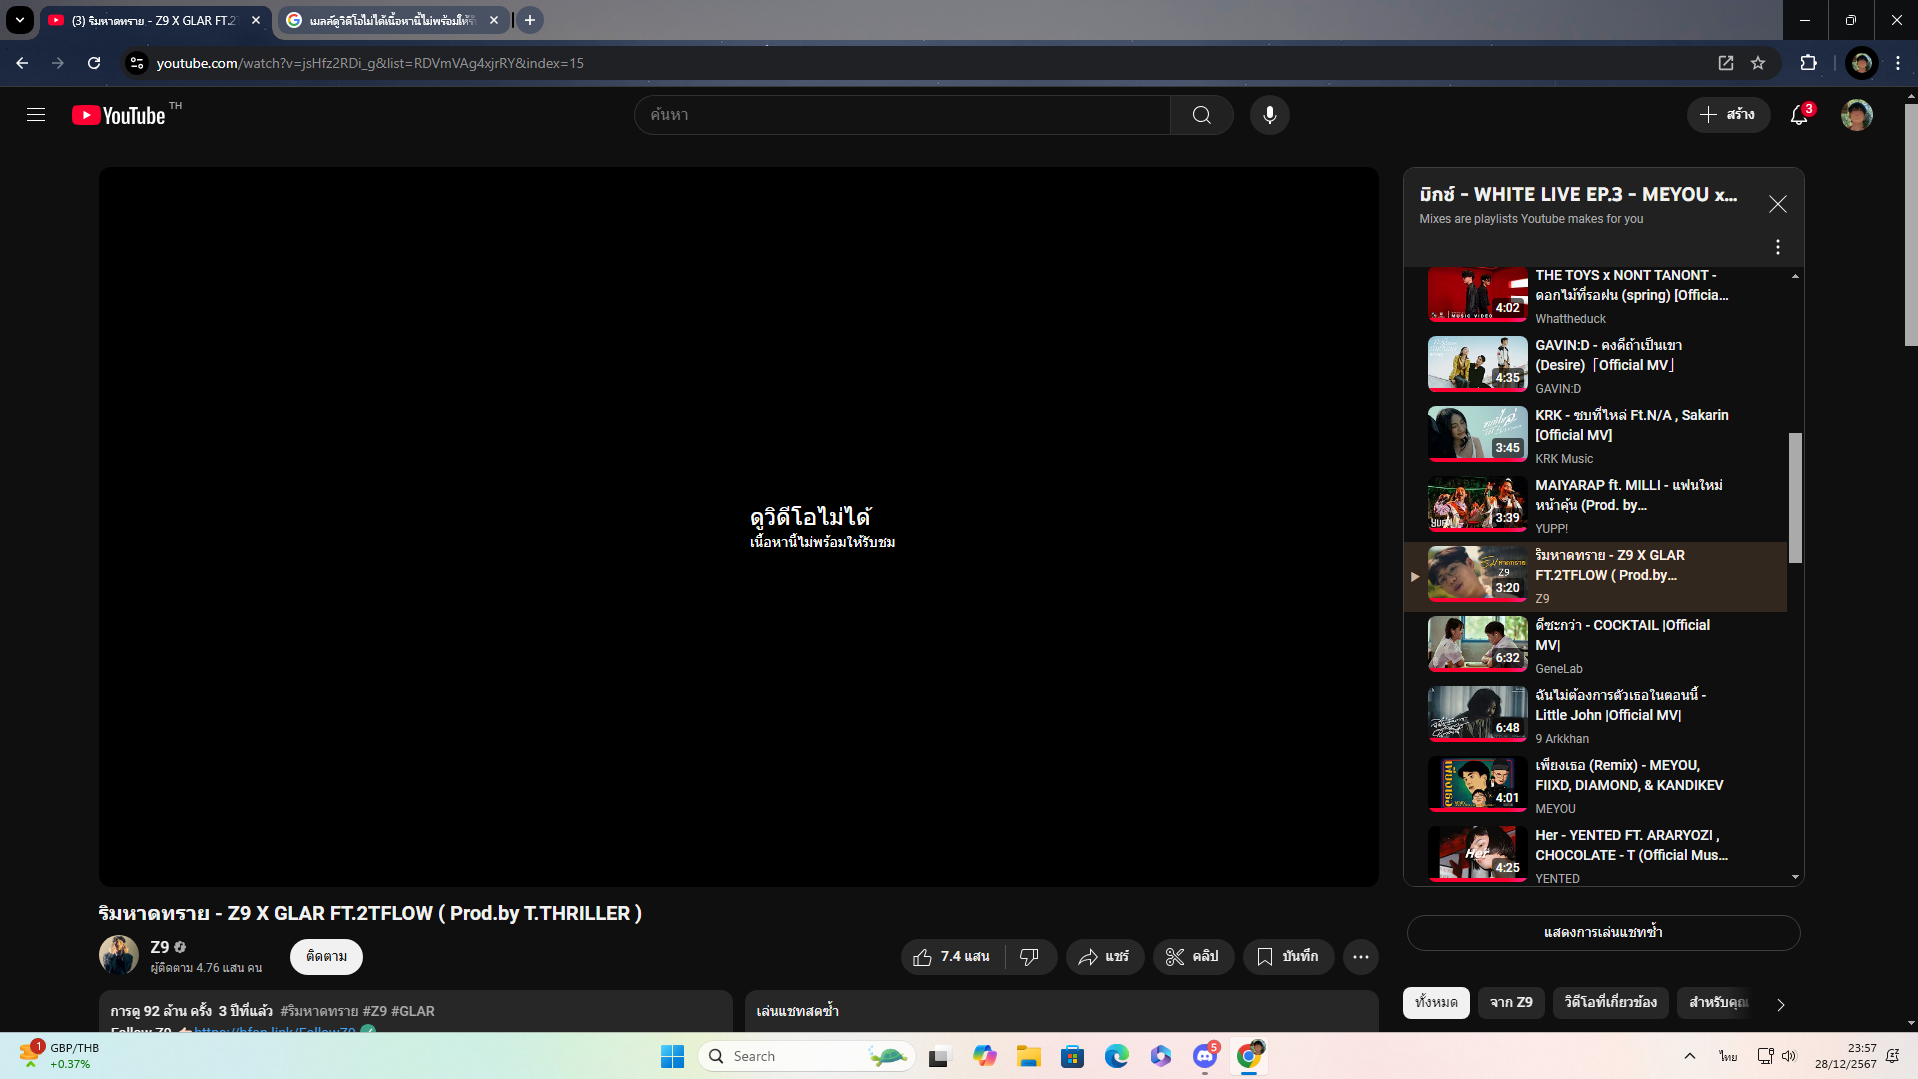Create a clip with คลิป button

tap(1193, 957)
